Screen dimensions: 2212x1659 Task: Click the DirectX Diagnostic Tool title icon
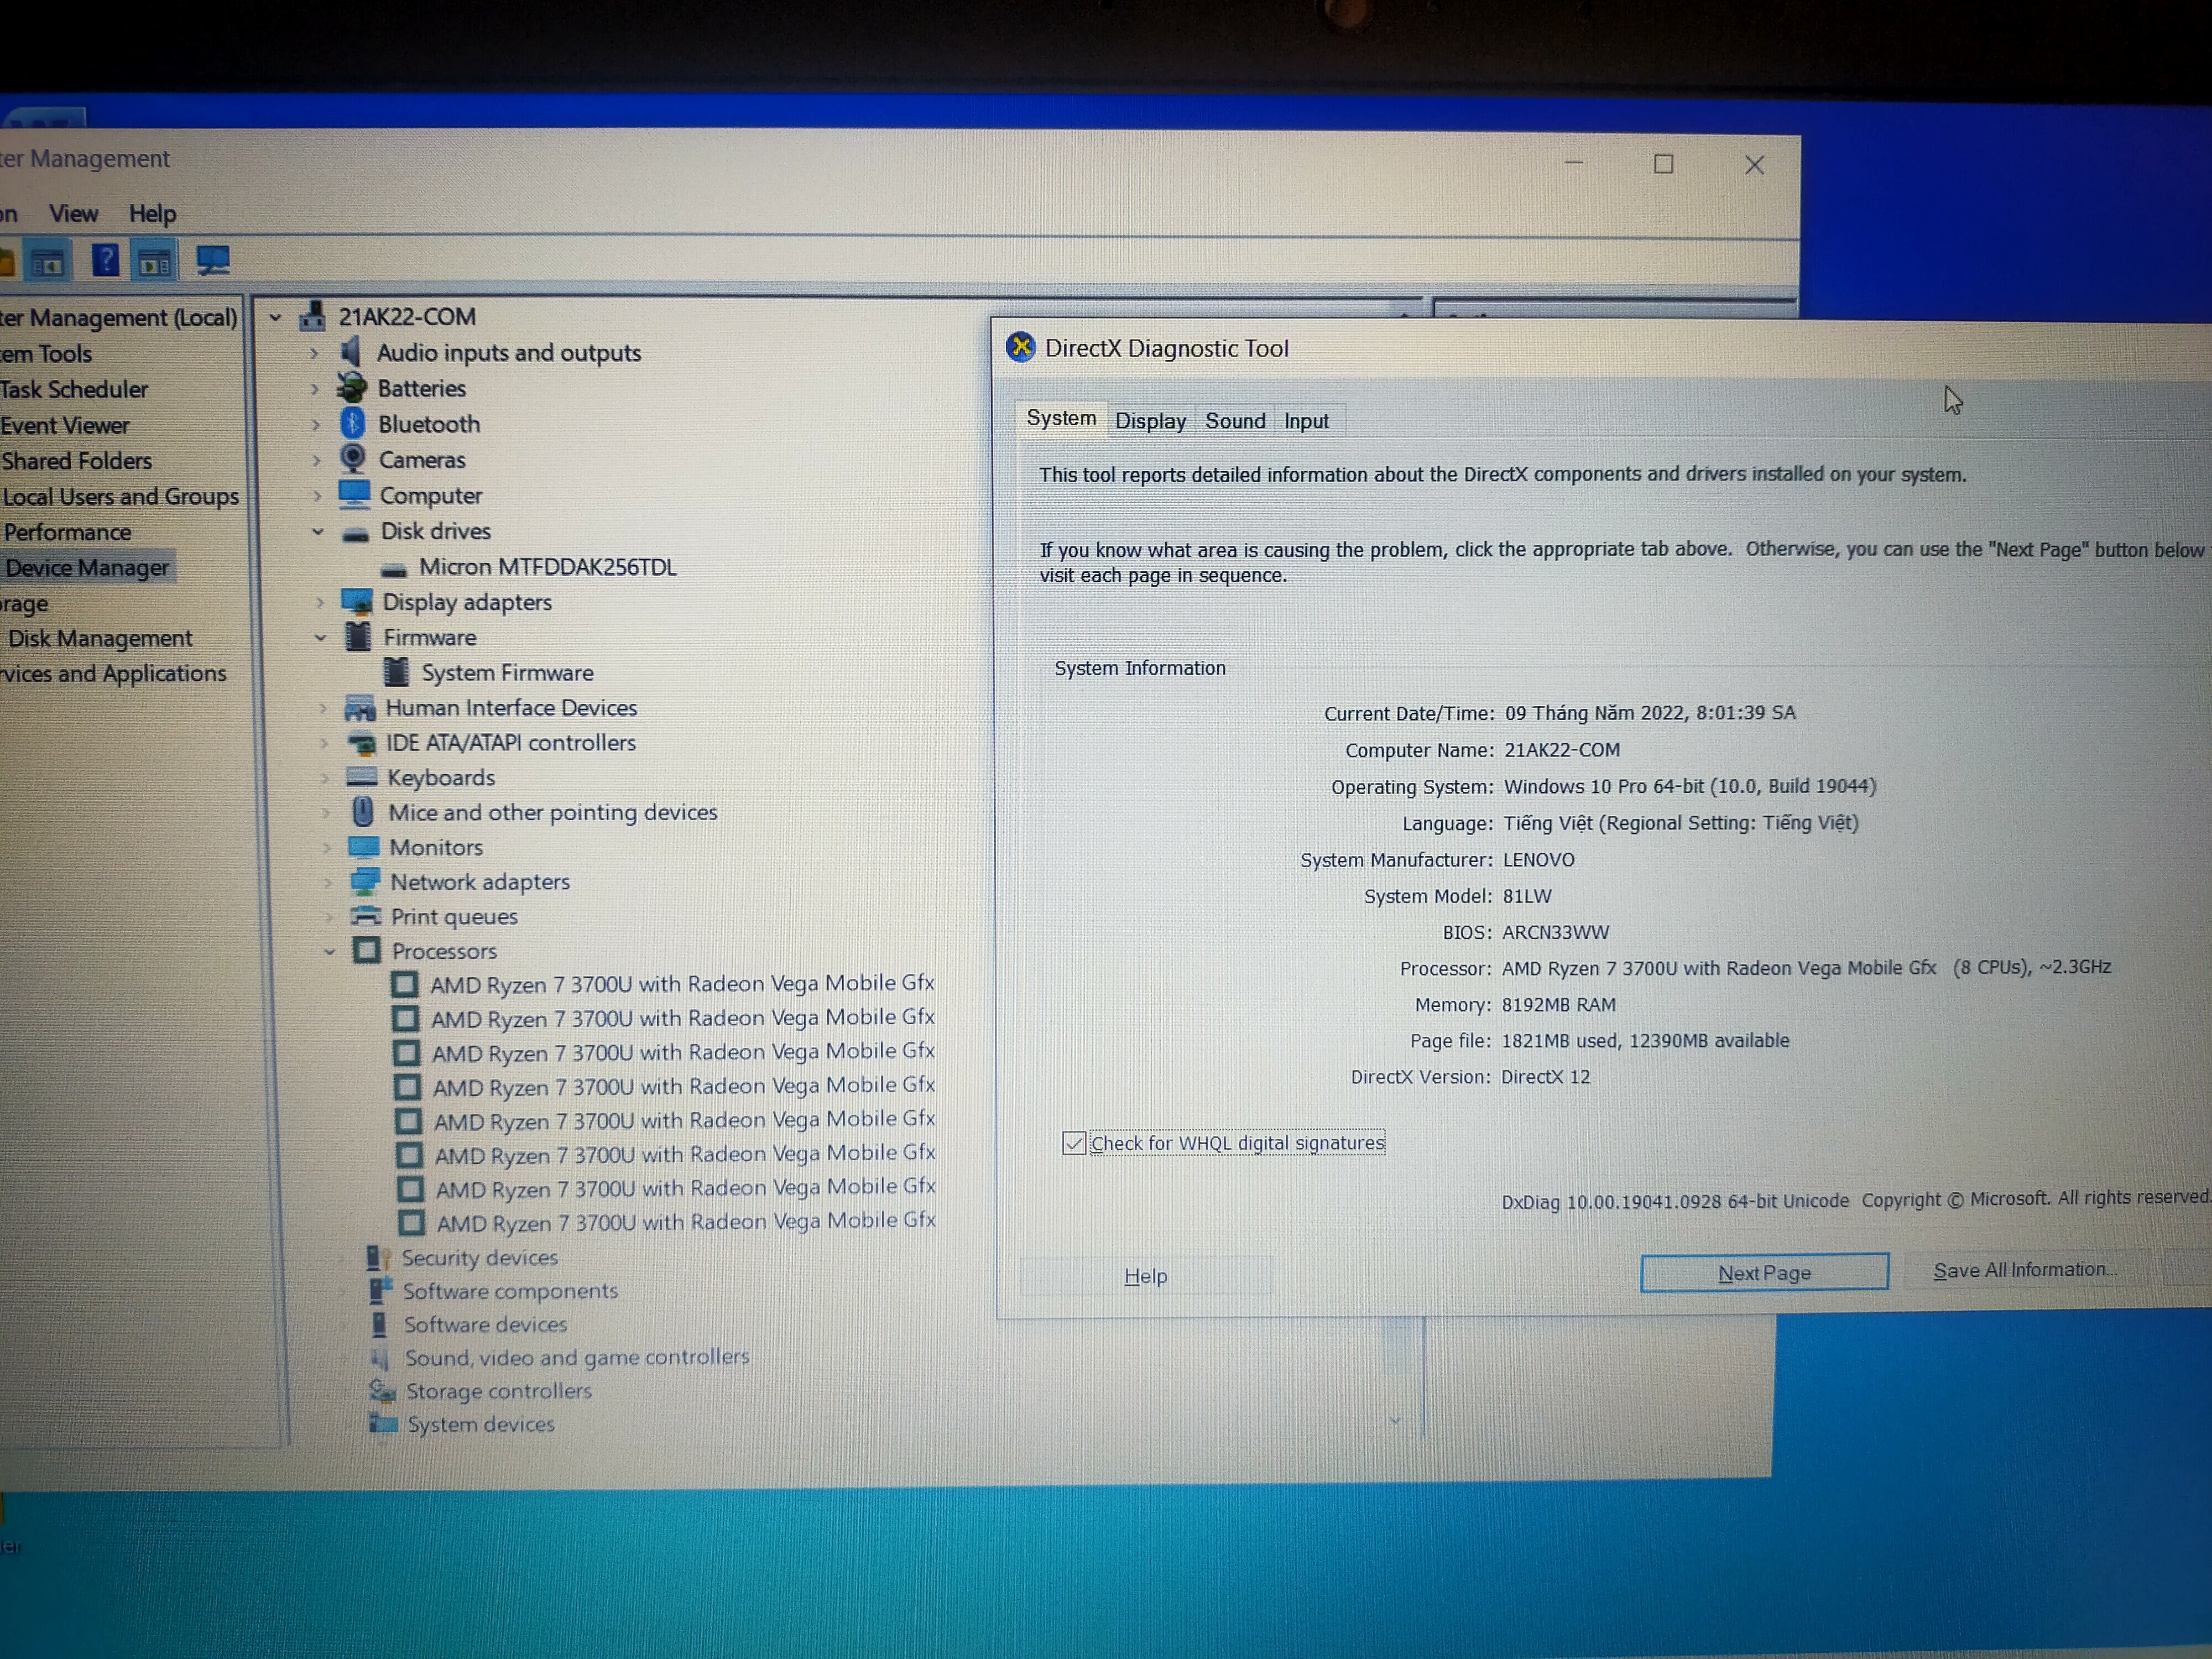coord(1021,347)
